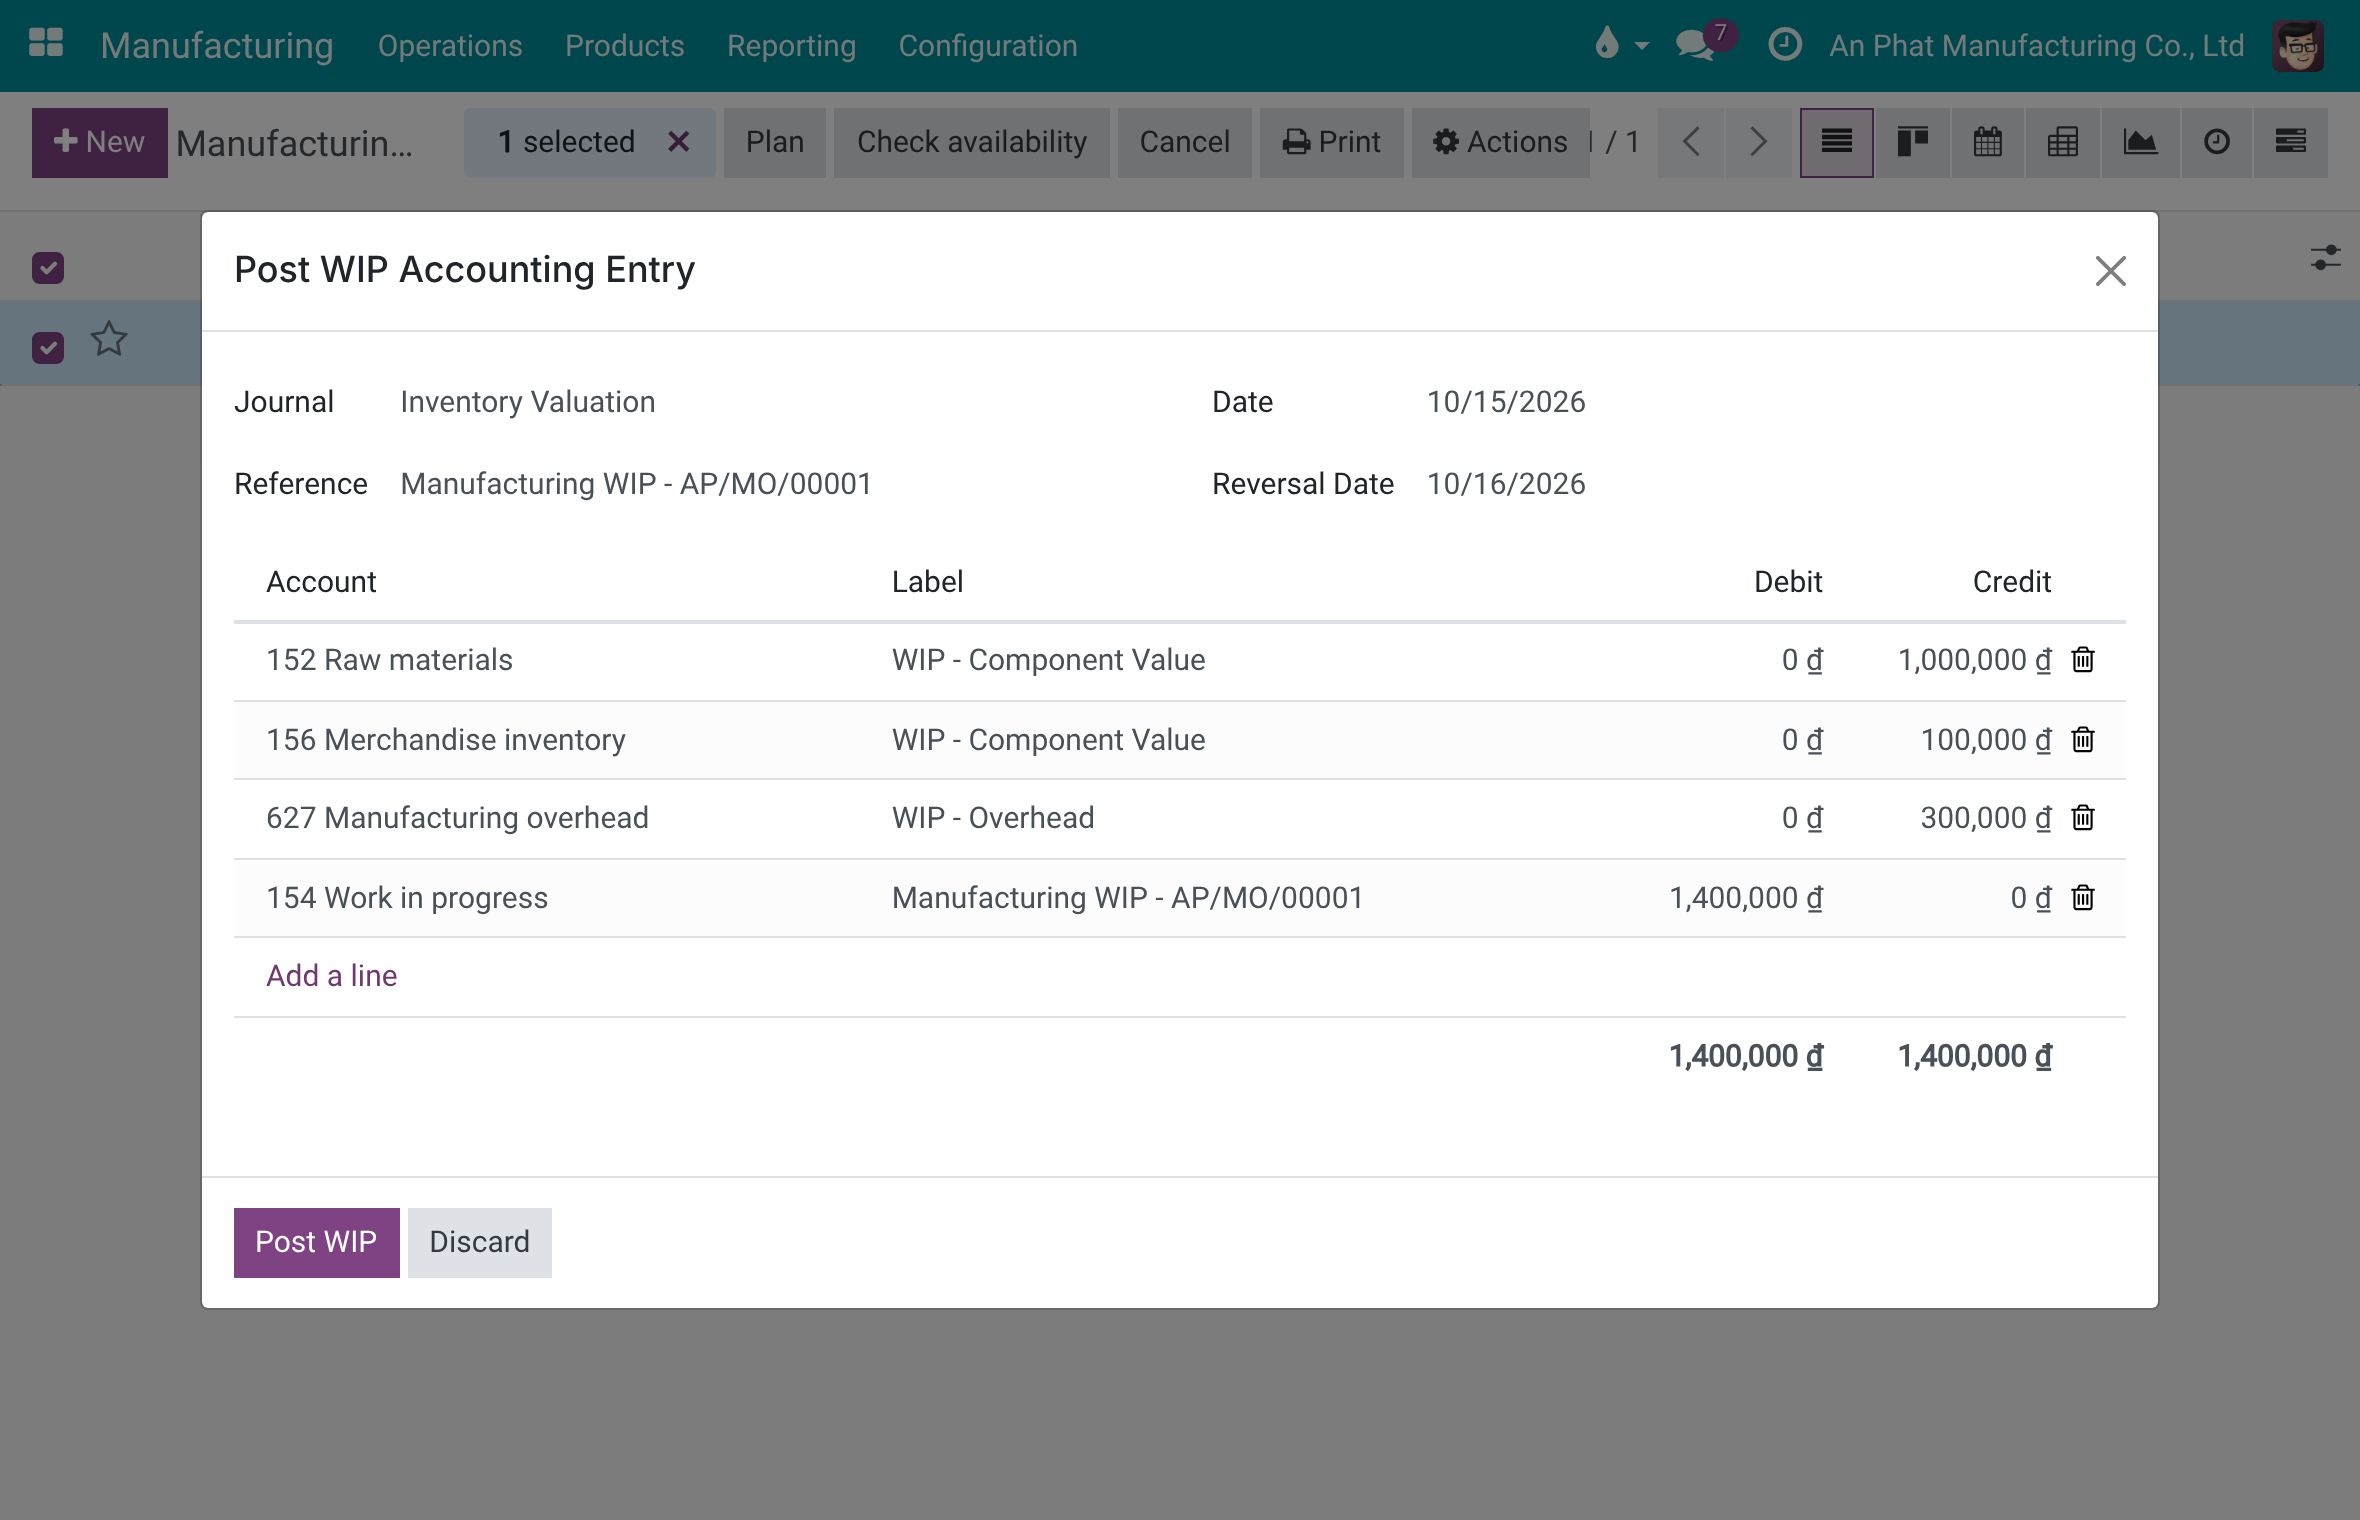Switch to the last view icon
Viewport: 2360px width, 1520px height.
pos(2291,142)
